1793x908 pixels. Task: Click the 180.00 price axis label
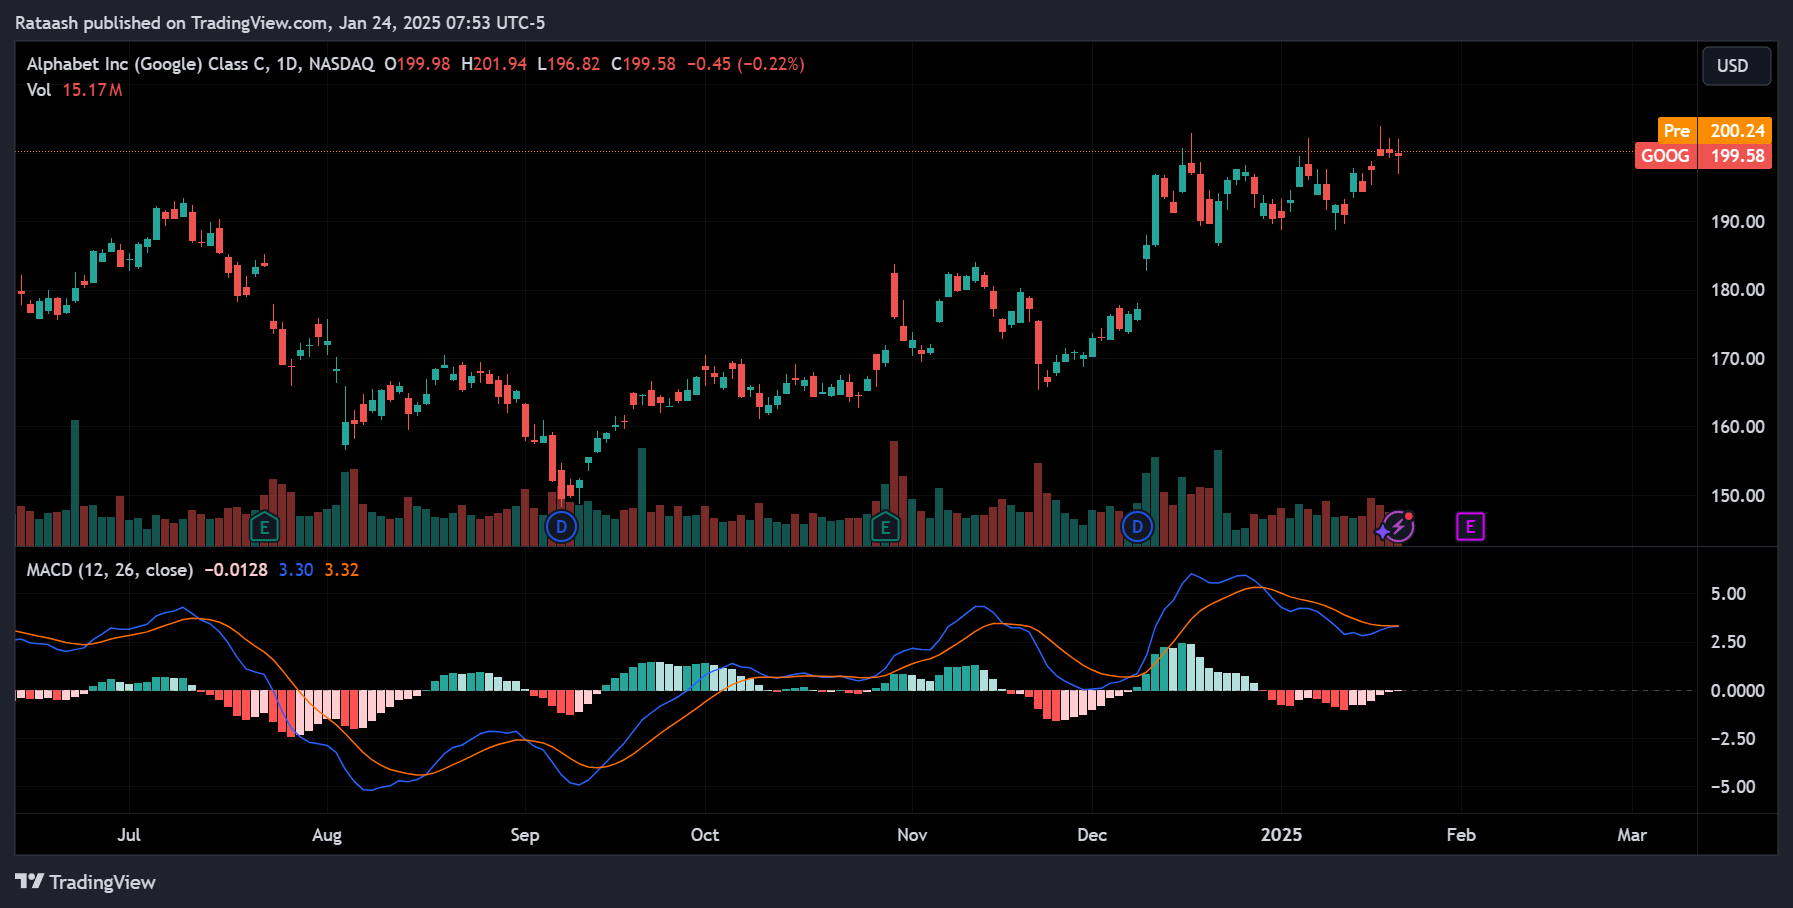point(1737,290)
